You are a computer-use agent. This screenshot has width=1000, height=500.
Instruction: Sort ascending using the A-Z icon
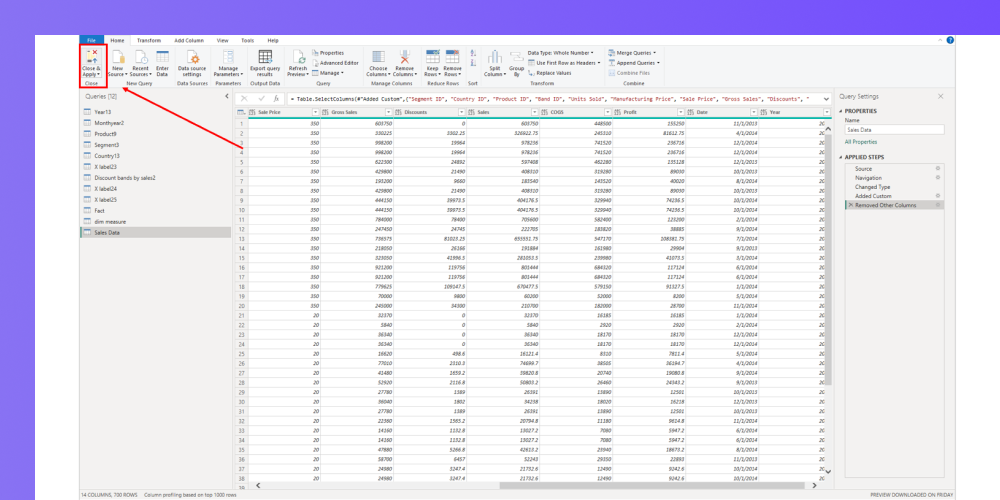click(x=473, y=53)
